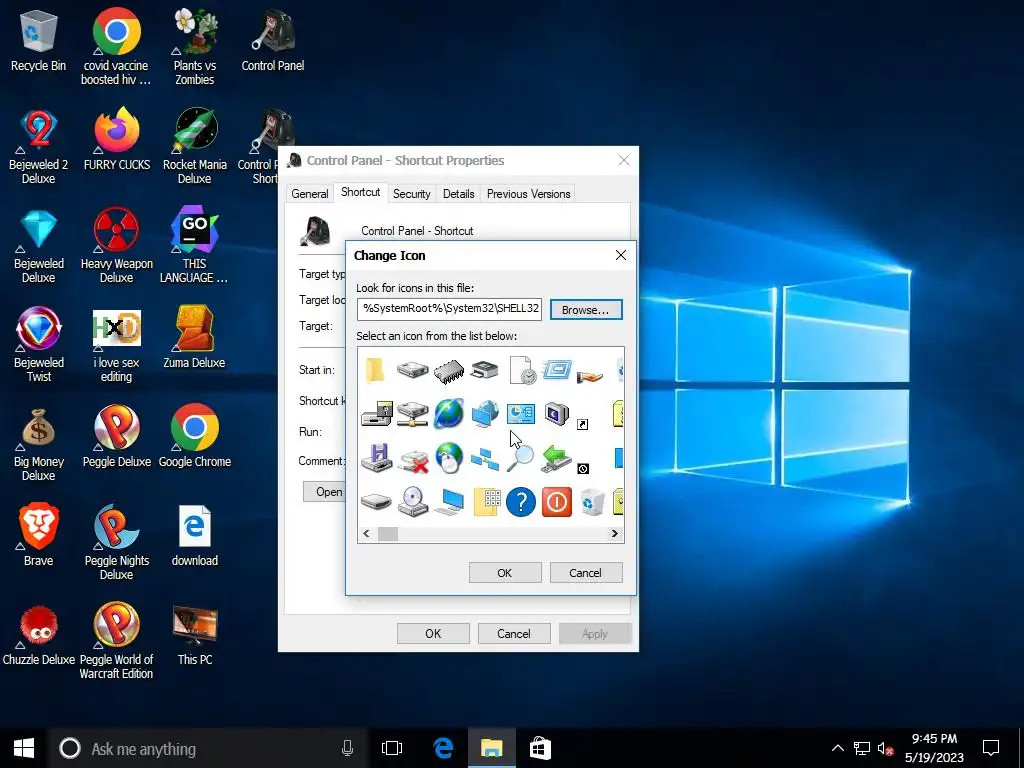Select the Recycle Bin desktop icon
Viewport: 1024px width, 768px height.
[x=38, y=40]
